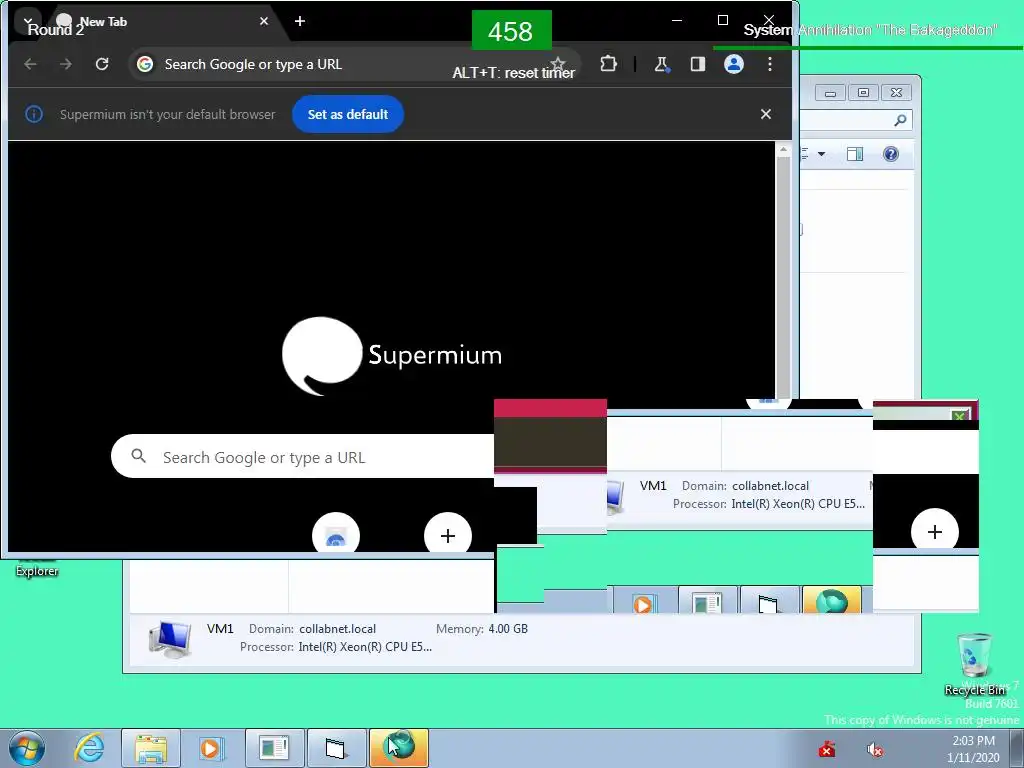
Task: Open the blank window taskbar button
Action: pyautogui.click(x=336, y=748)
